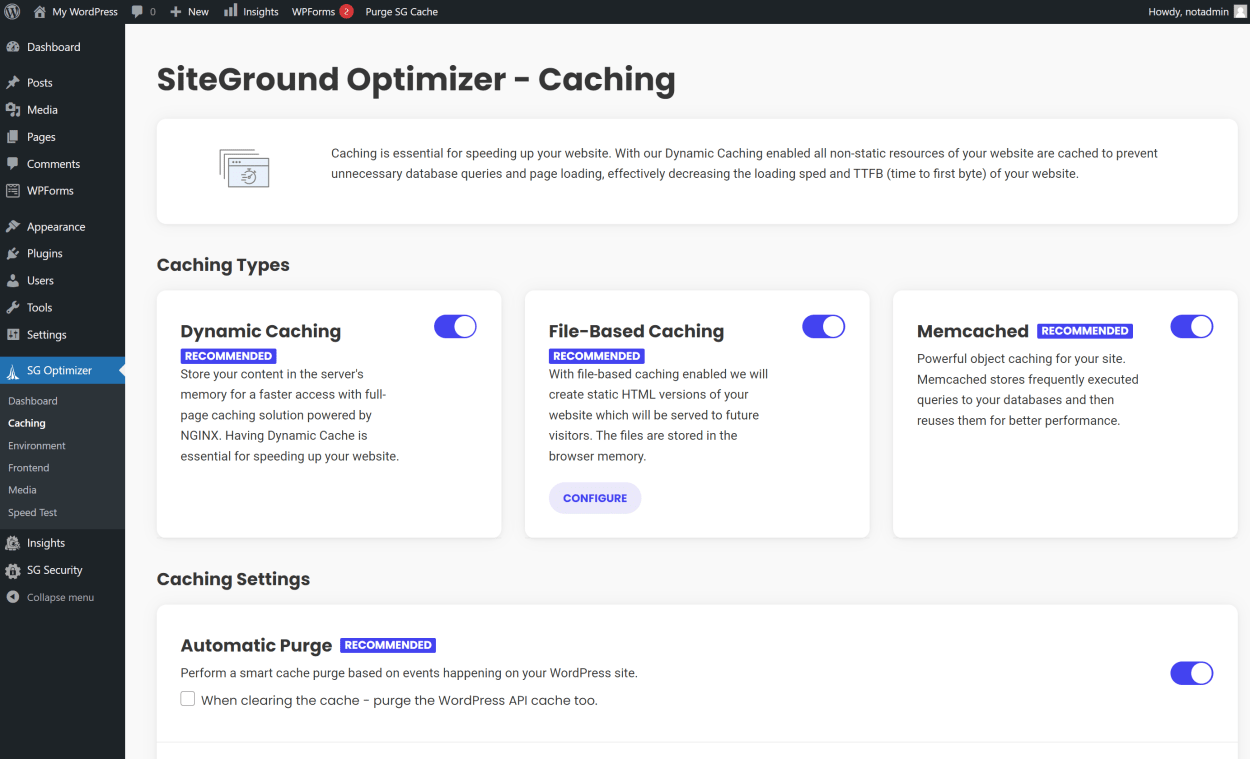Screen dimensions: 1250x759
Task: Click the Memcached card title
Action: 973,331
